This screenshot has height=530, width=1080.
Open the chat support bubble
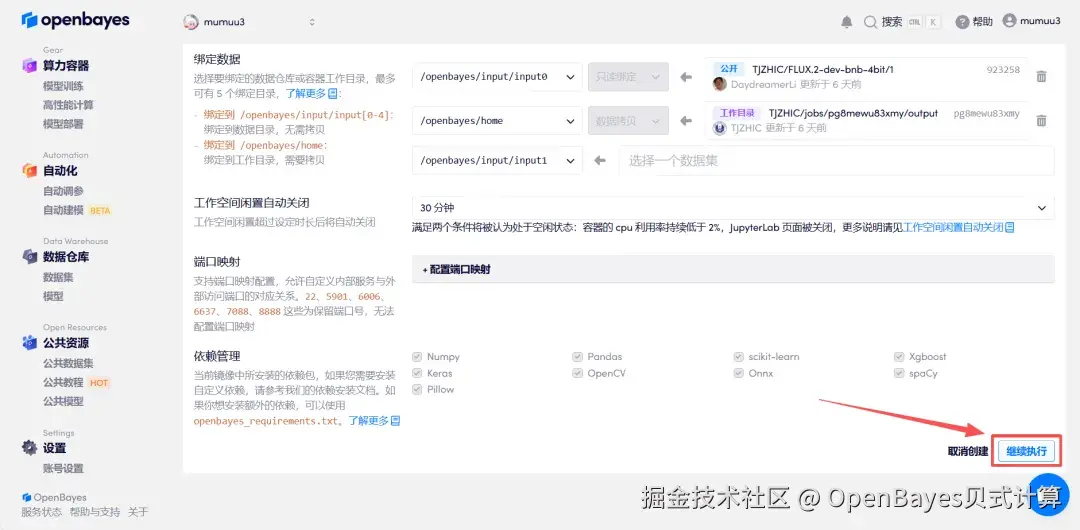(x=1048, y=494)
